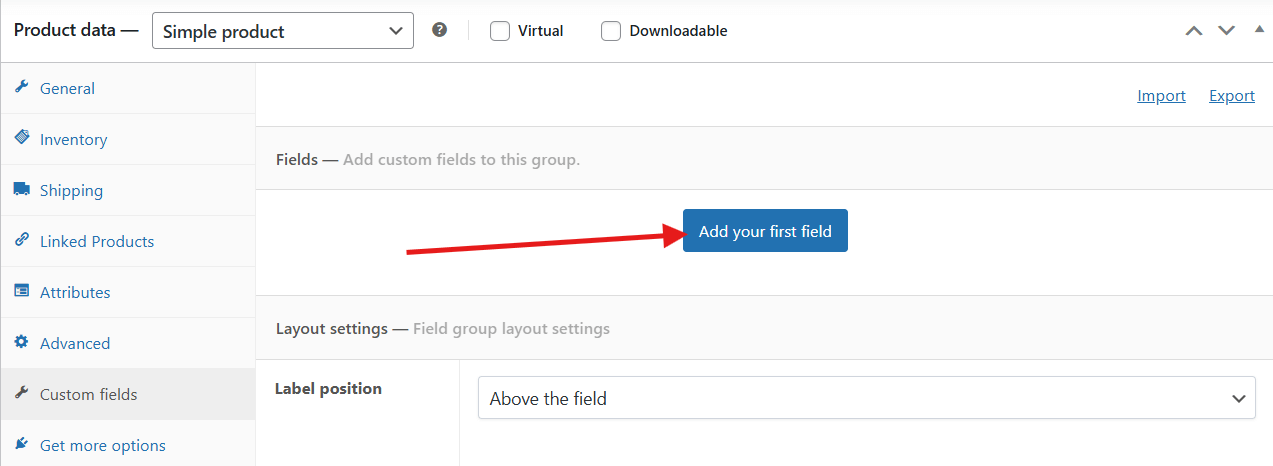Click the Custom fields wrench icon
The image size is (1273, 466).
(x=21, y=393)
